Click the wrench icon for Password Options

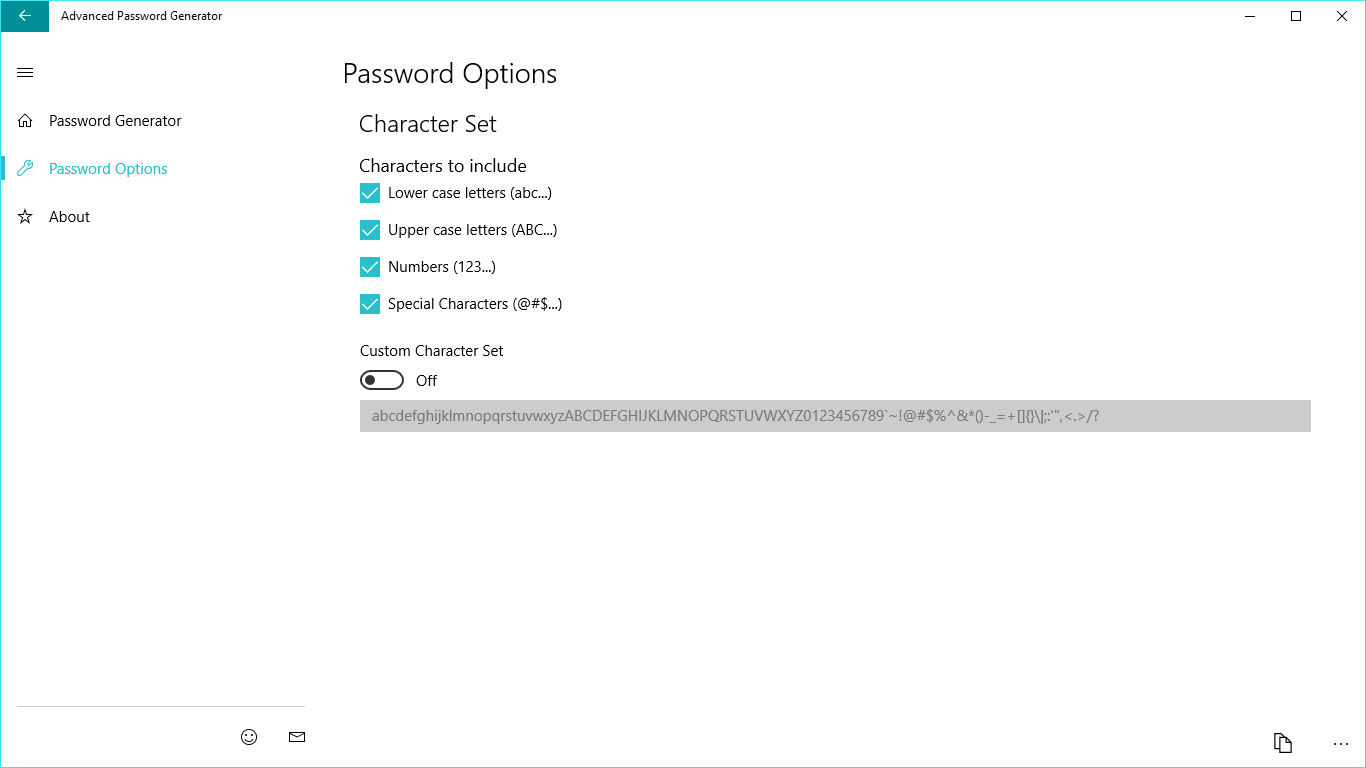pyautogui.click(x=26, y=169)
